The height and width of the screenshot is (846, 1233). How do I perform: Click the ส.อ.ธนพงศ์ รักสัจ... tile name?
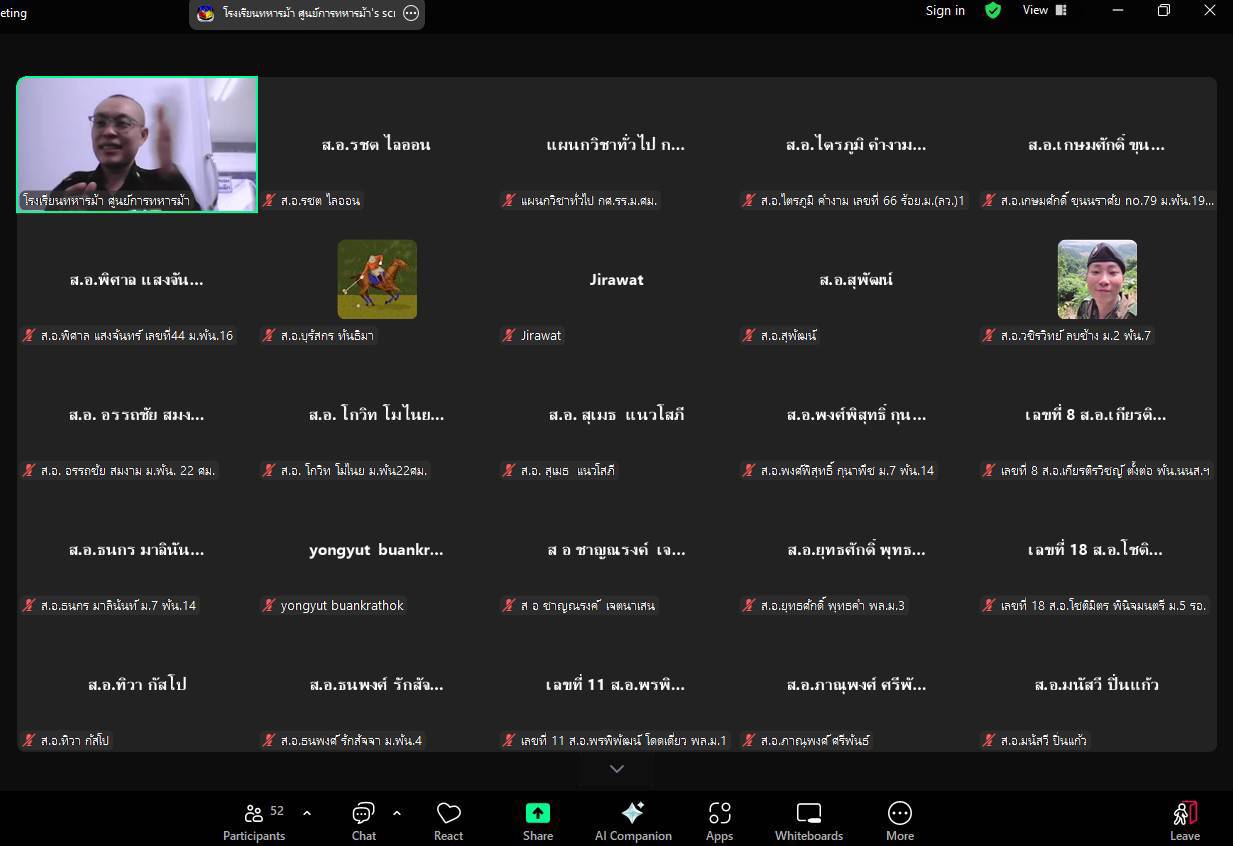(x=376, y=685)
